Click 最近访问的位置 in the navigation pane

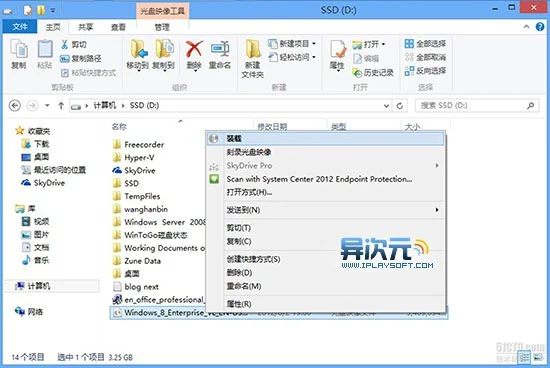[x=60, y=170]
